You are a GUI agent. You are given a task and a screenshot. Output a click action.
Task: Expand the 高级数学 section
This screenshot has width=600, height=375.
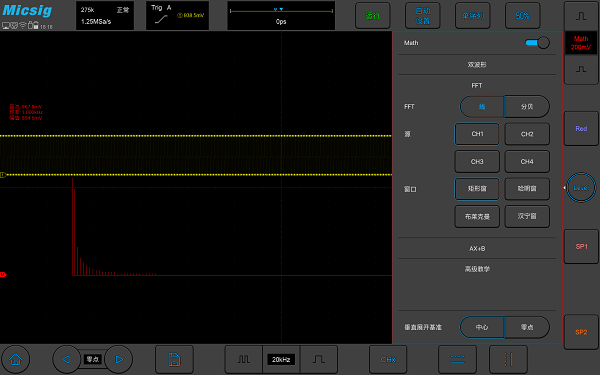point(477,269)
